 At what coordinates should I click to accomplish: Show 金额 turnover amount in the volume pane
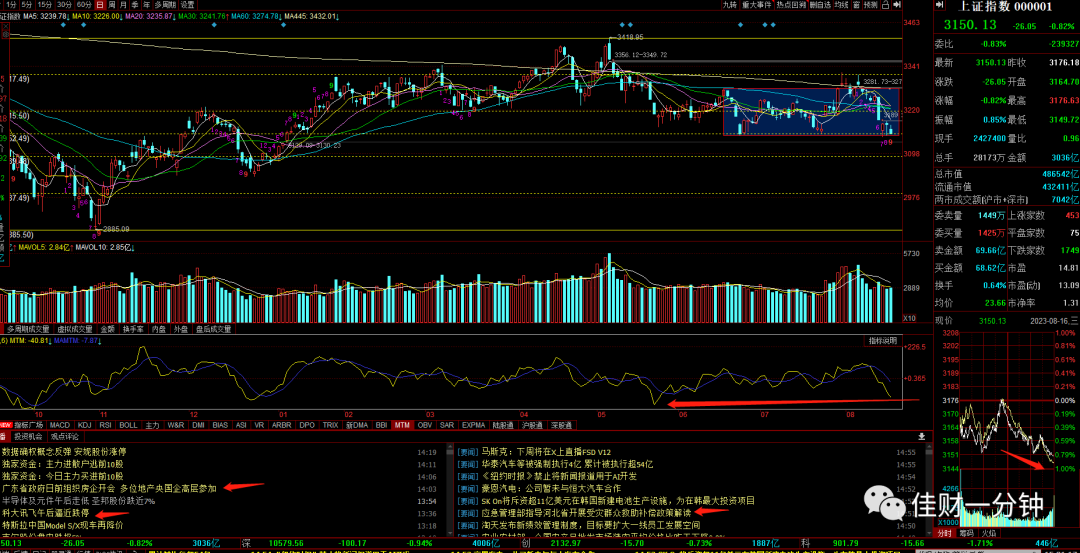108,329
